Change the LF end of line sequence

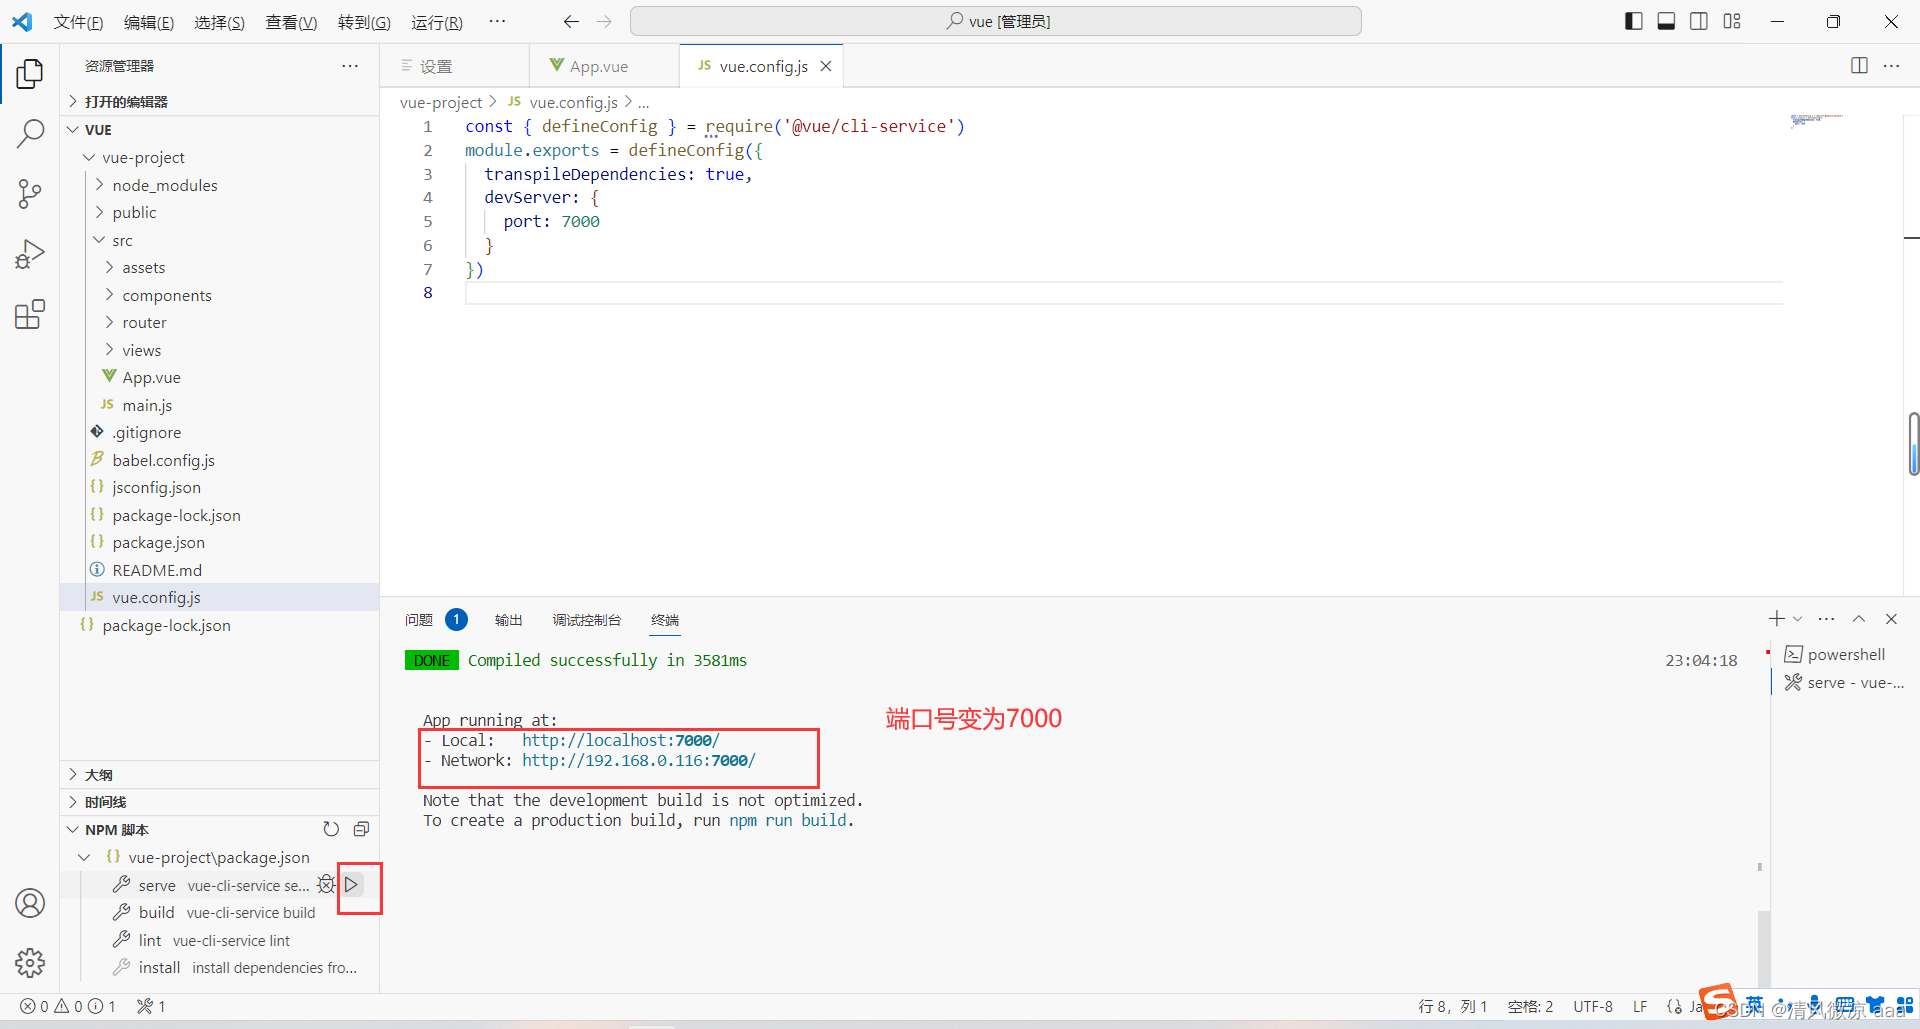(x=1640, y=1006)
